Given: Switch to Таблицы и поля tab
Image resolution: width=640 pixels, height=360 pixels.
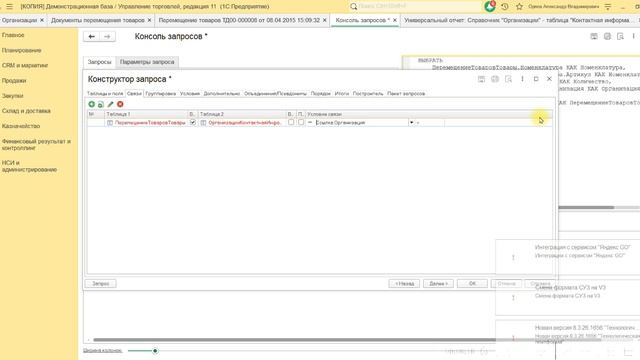Looking at the screenshot, I should pyautogui.click(x=105, y=93).
